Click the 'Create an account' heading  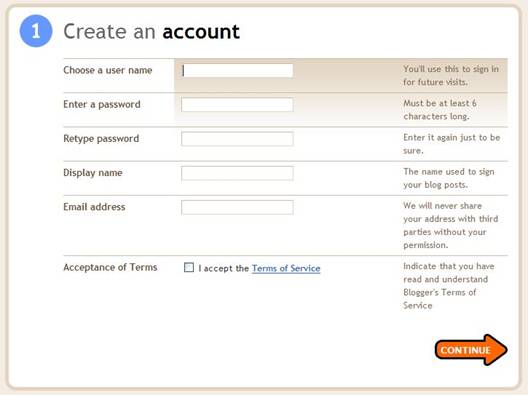152,32
